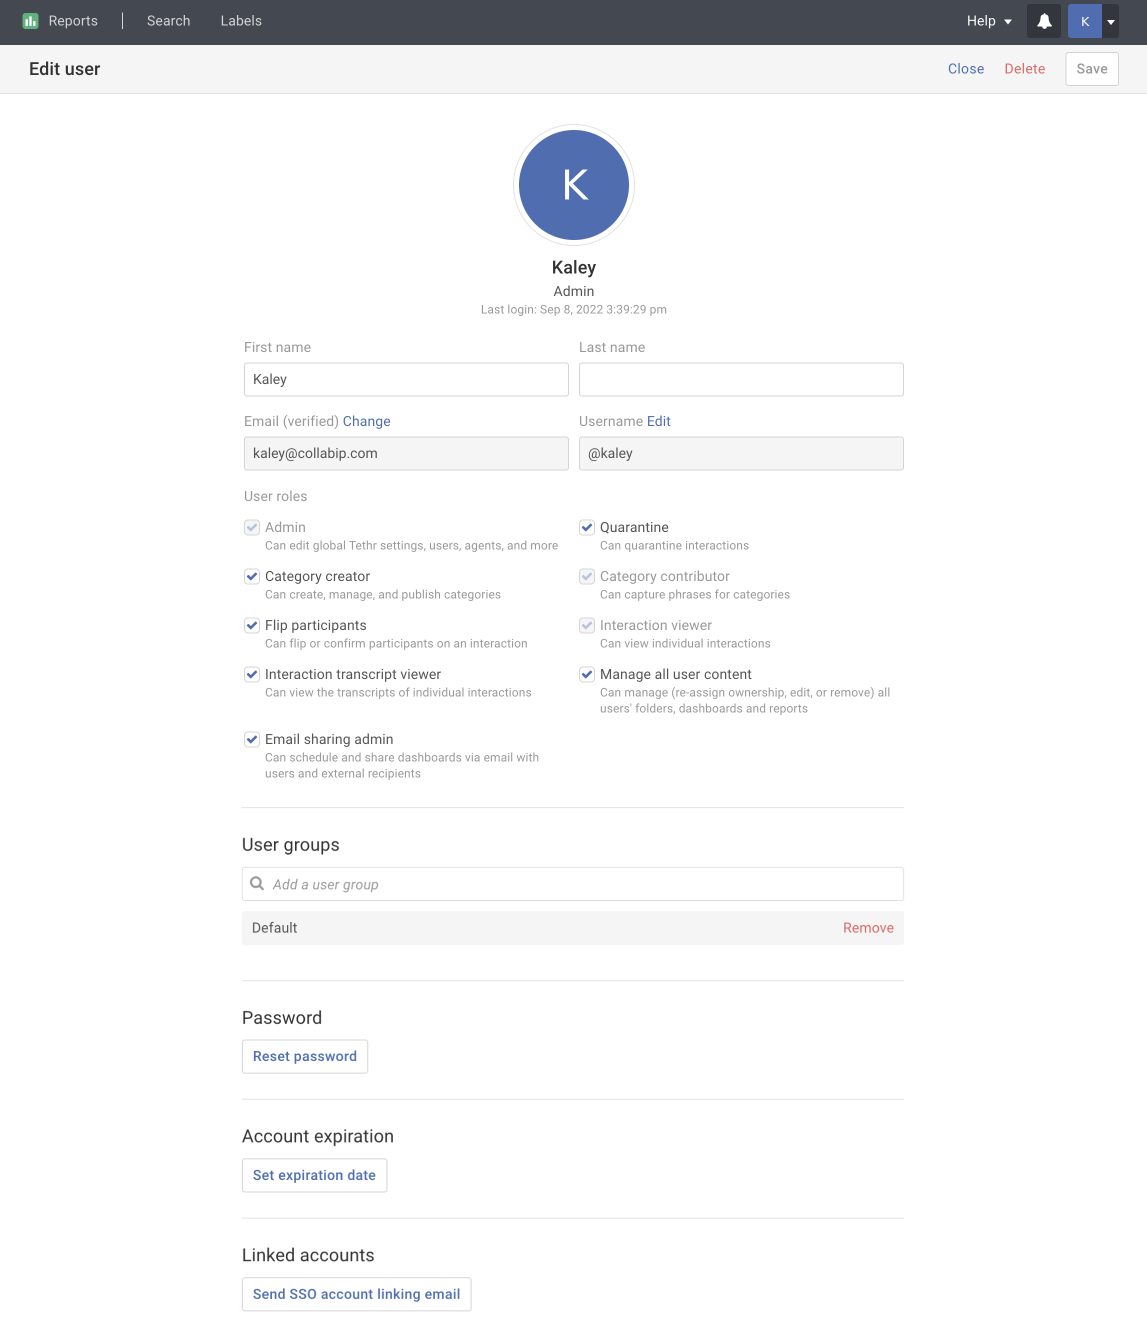Expand the Help dropdown menu
The height and width of the screenshot is (1325, 1147).
pos(989,21)
